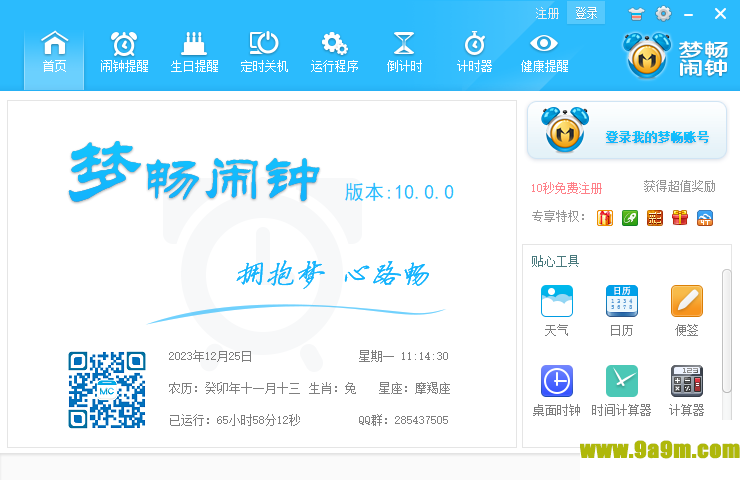This screenshot has height=480, width=740.
Task: Launch the 桌面时钟 desktop clock tool
Action: click(x=557, y=391)
